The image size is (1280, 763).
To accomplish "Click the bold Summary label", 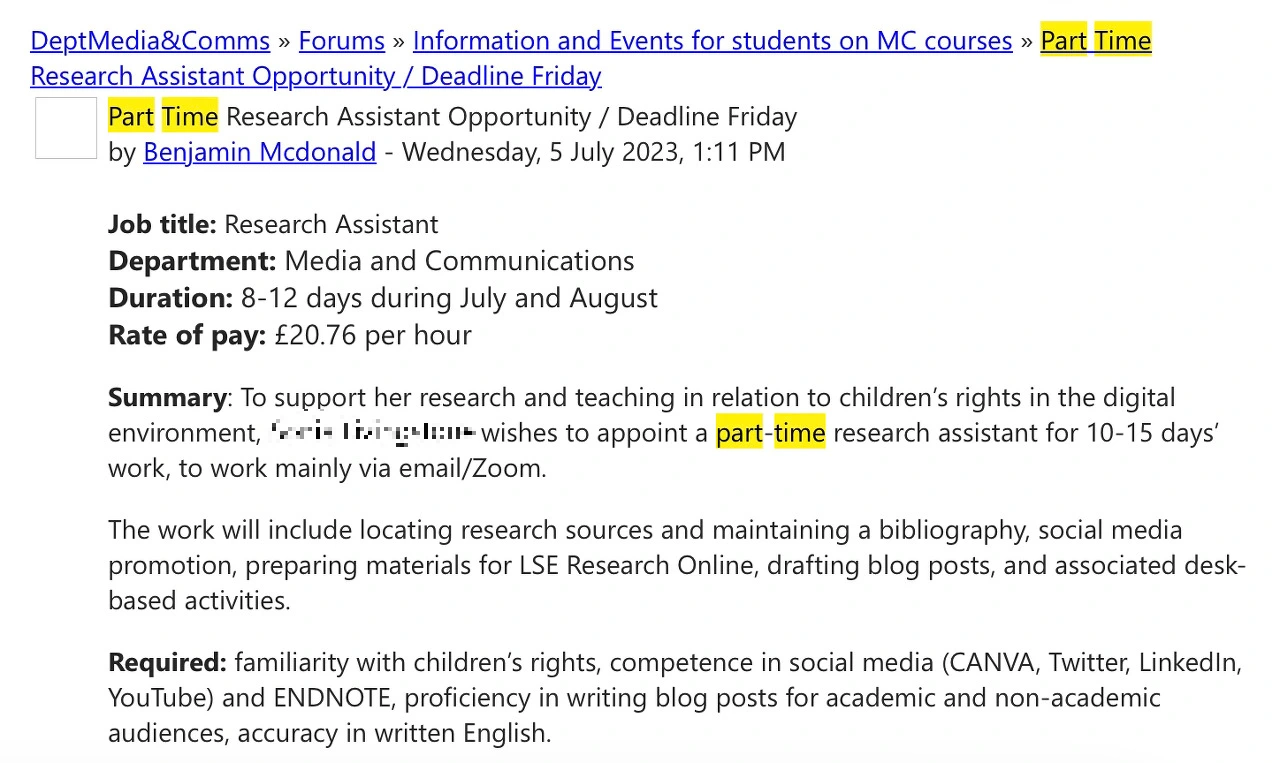I will pos(167,397).
